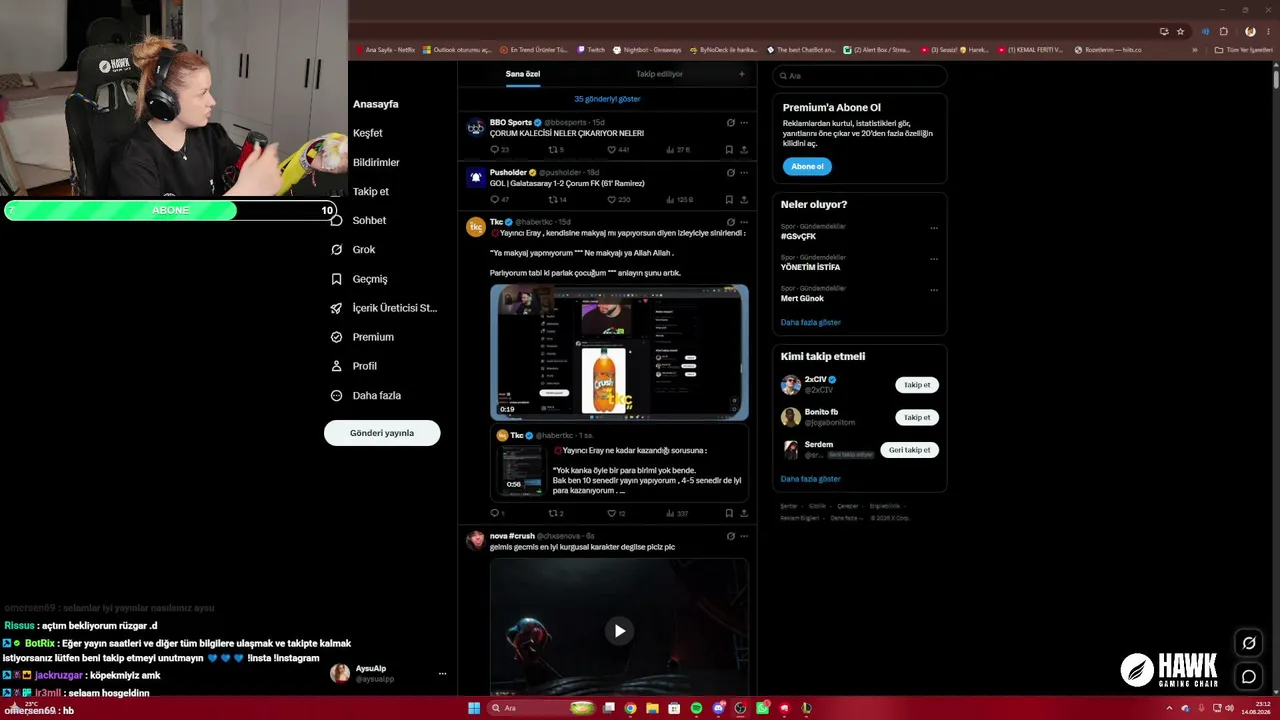This screenshot has height=720, width=1280.
Task: Show hidden bookmarks with the overflow chevron
Action: point(1194,49)
